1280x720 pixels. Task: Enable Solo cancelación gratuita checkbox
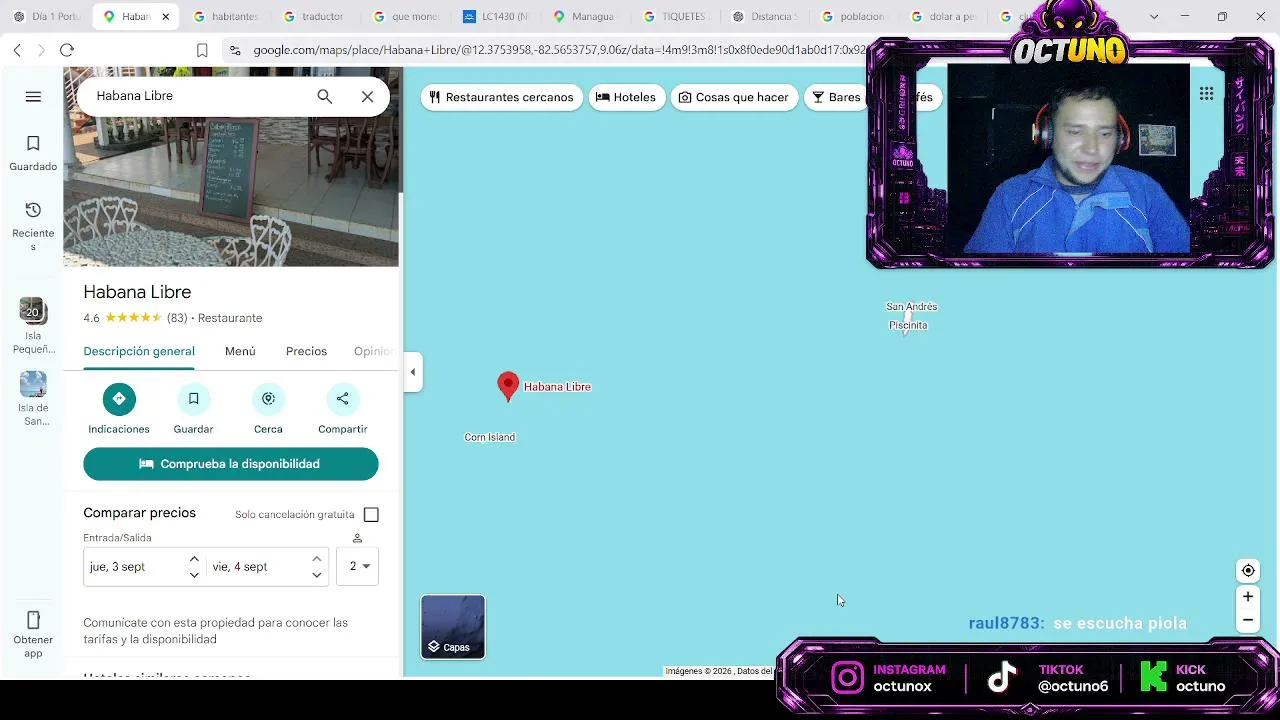(371, 515)
